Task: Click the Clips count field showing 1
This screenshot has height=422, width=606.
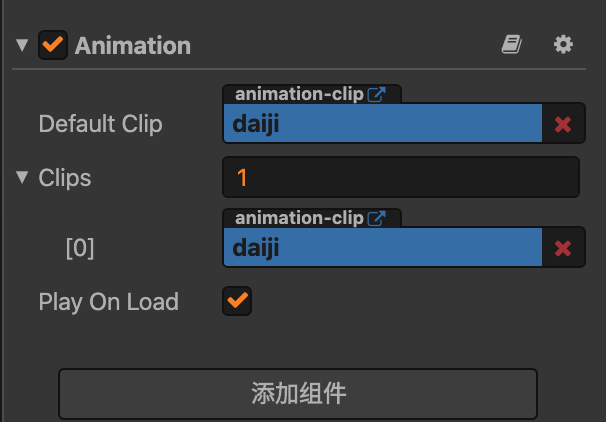Action: pyautogui.click(x=400, y=178)
